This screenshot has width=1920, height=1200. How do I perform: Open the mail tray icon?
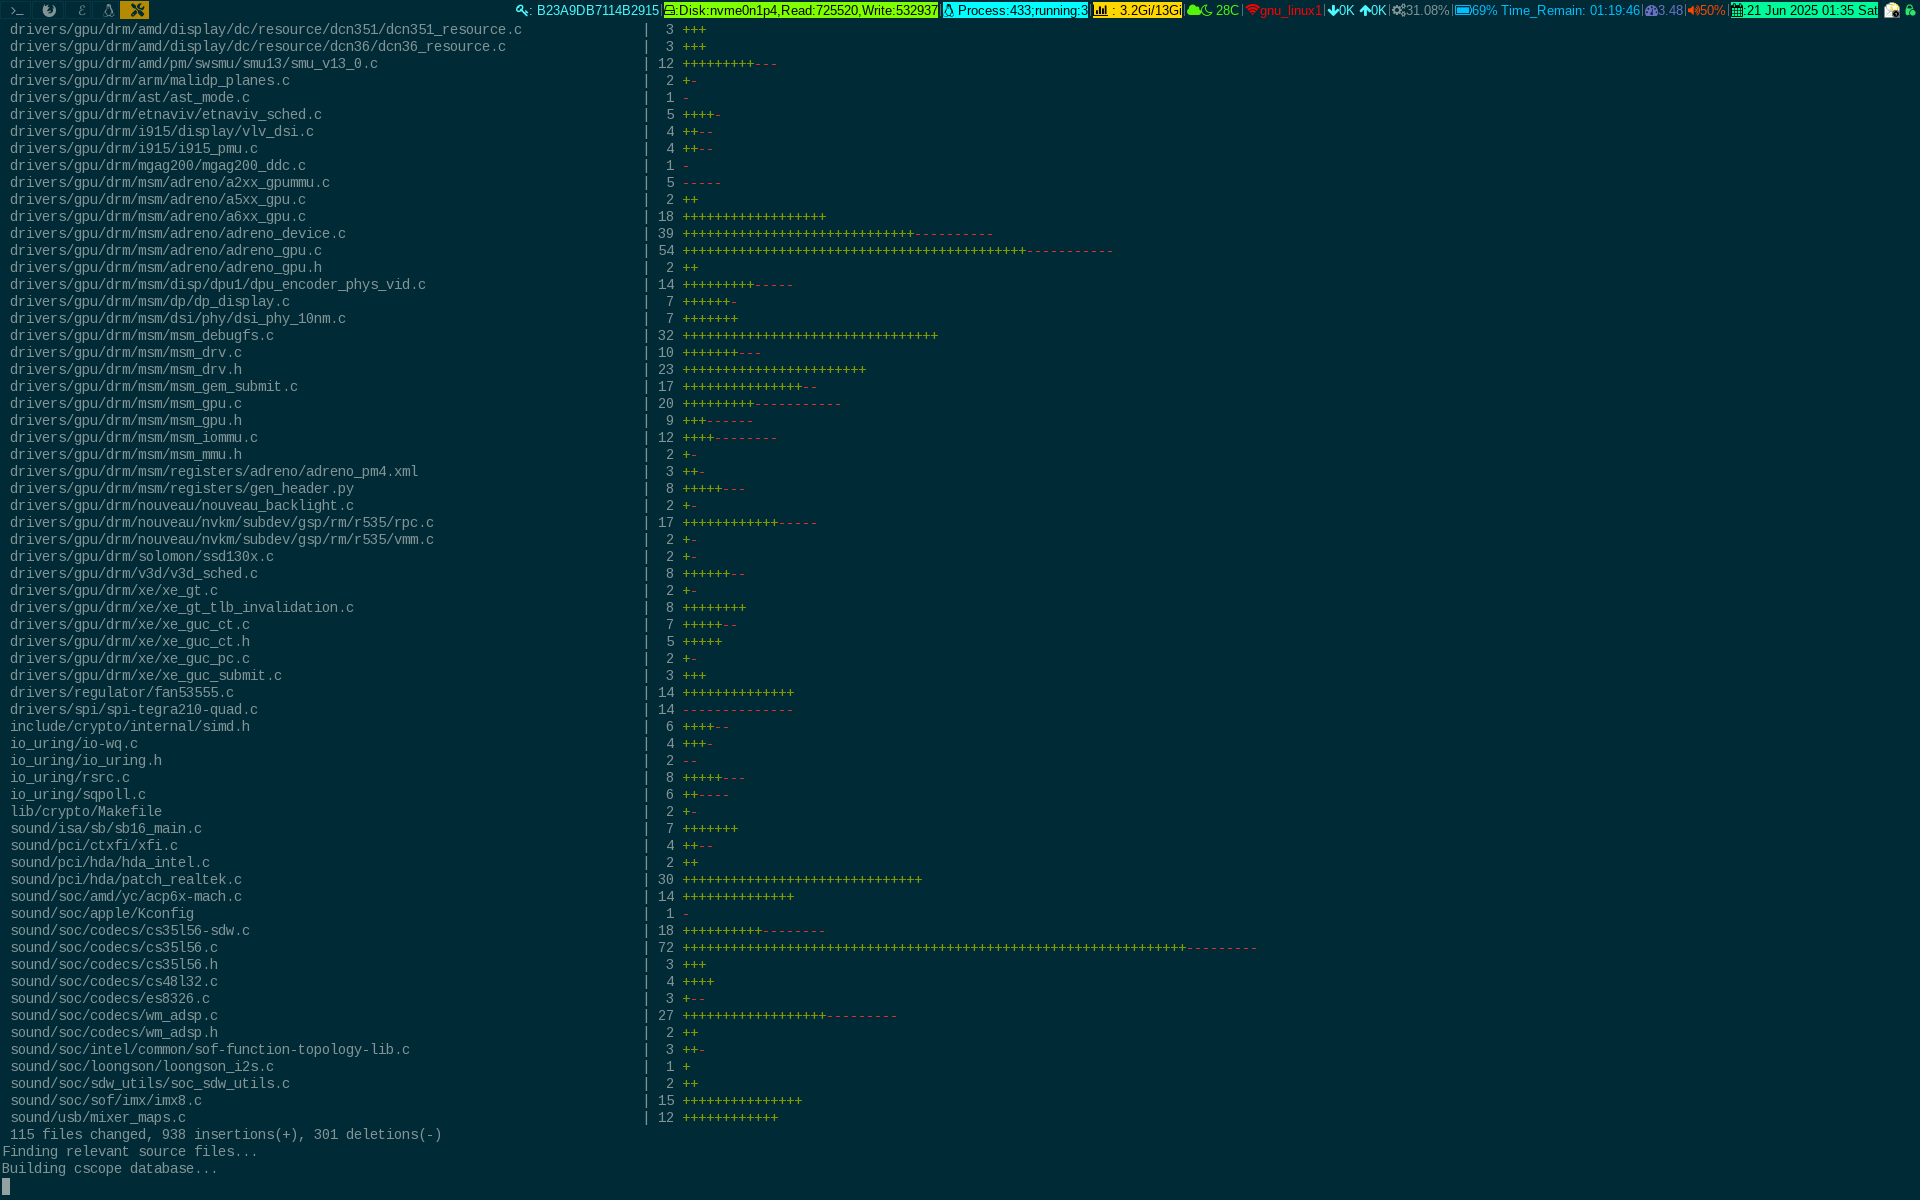(x=1892, y=10)
